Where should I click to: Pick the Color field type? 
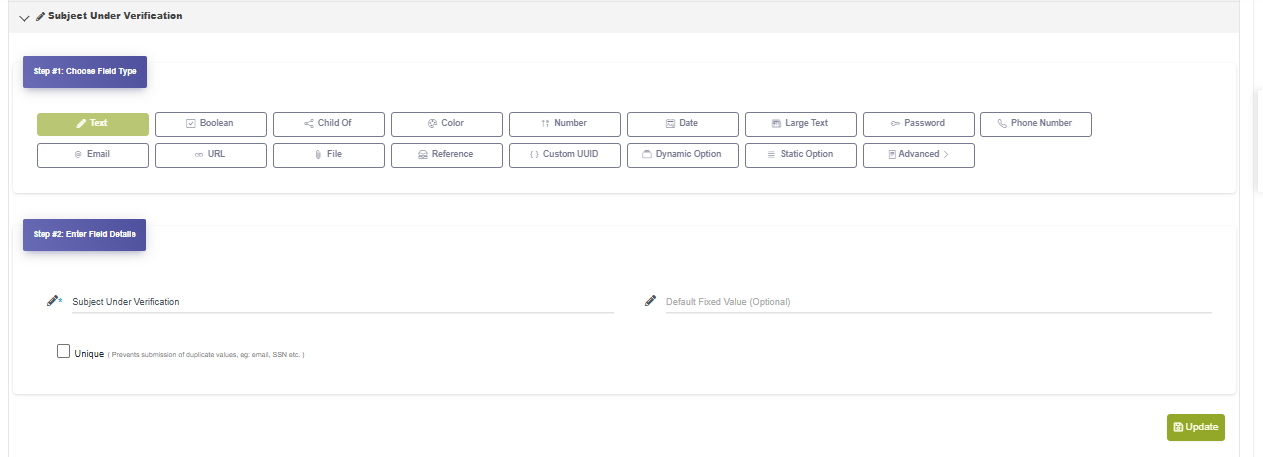coord(447,124)
